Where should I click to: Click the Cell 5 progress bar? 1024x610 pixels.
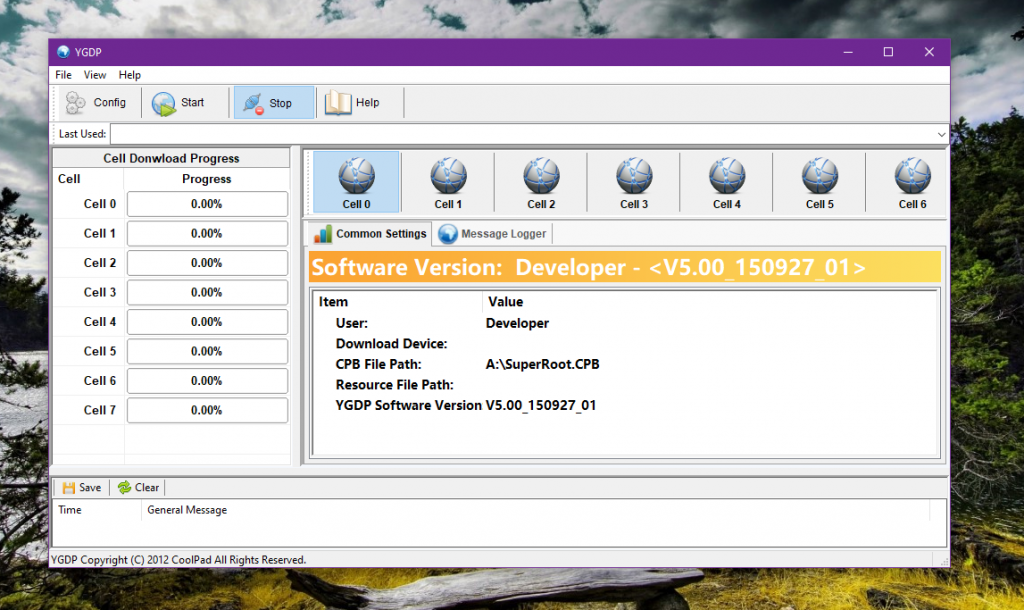point(207,351)
